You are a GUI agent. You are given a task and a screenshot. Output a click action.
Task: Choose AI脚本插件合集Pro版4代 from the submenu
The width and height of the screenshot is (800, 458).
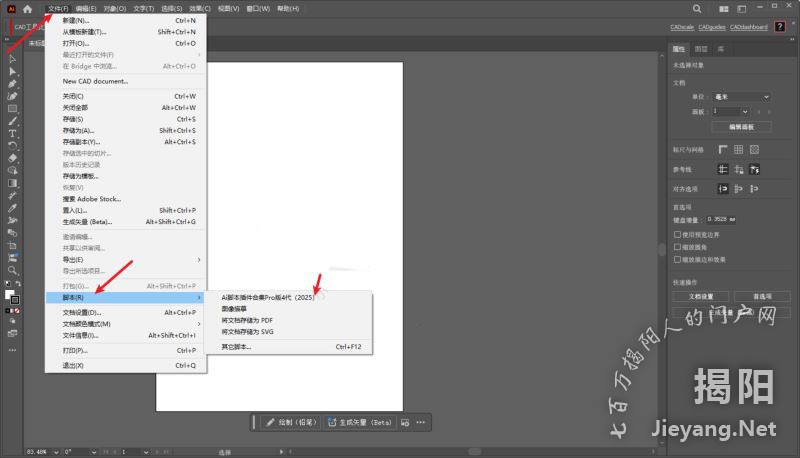click(268, 297)
